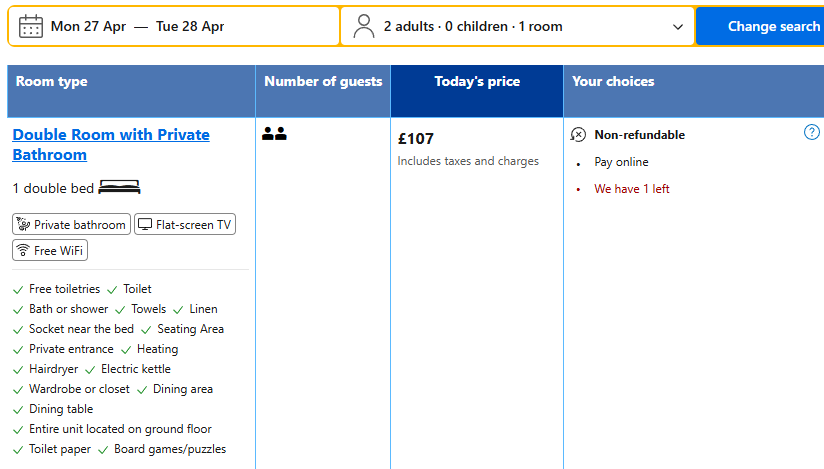Click the two-guests occupancy icon
Viewport: 824px width, 469px height.
coord(274,134)
